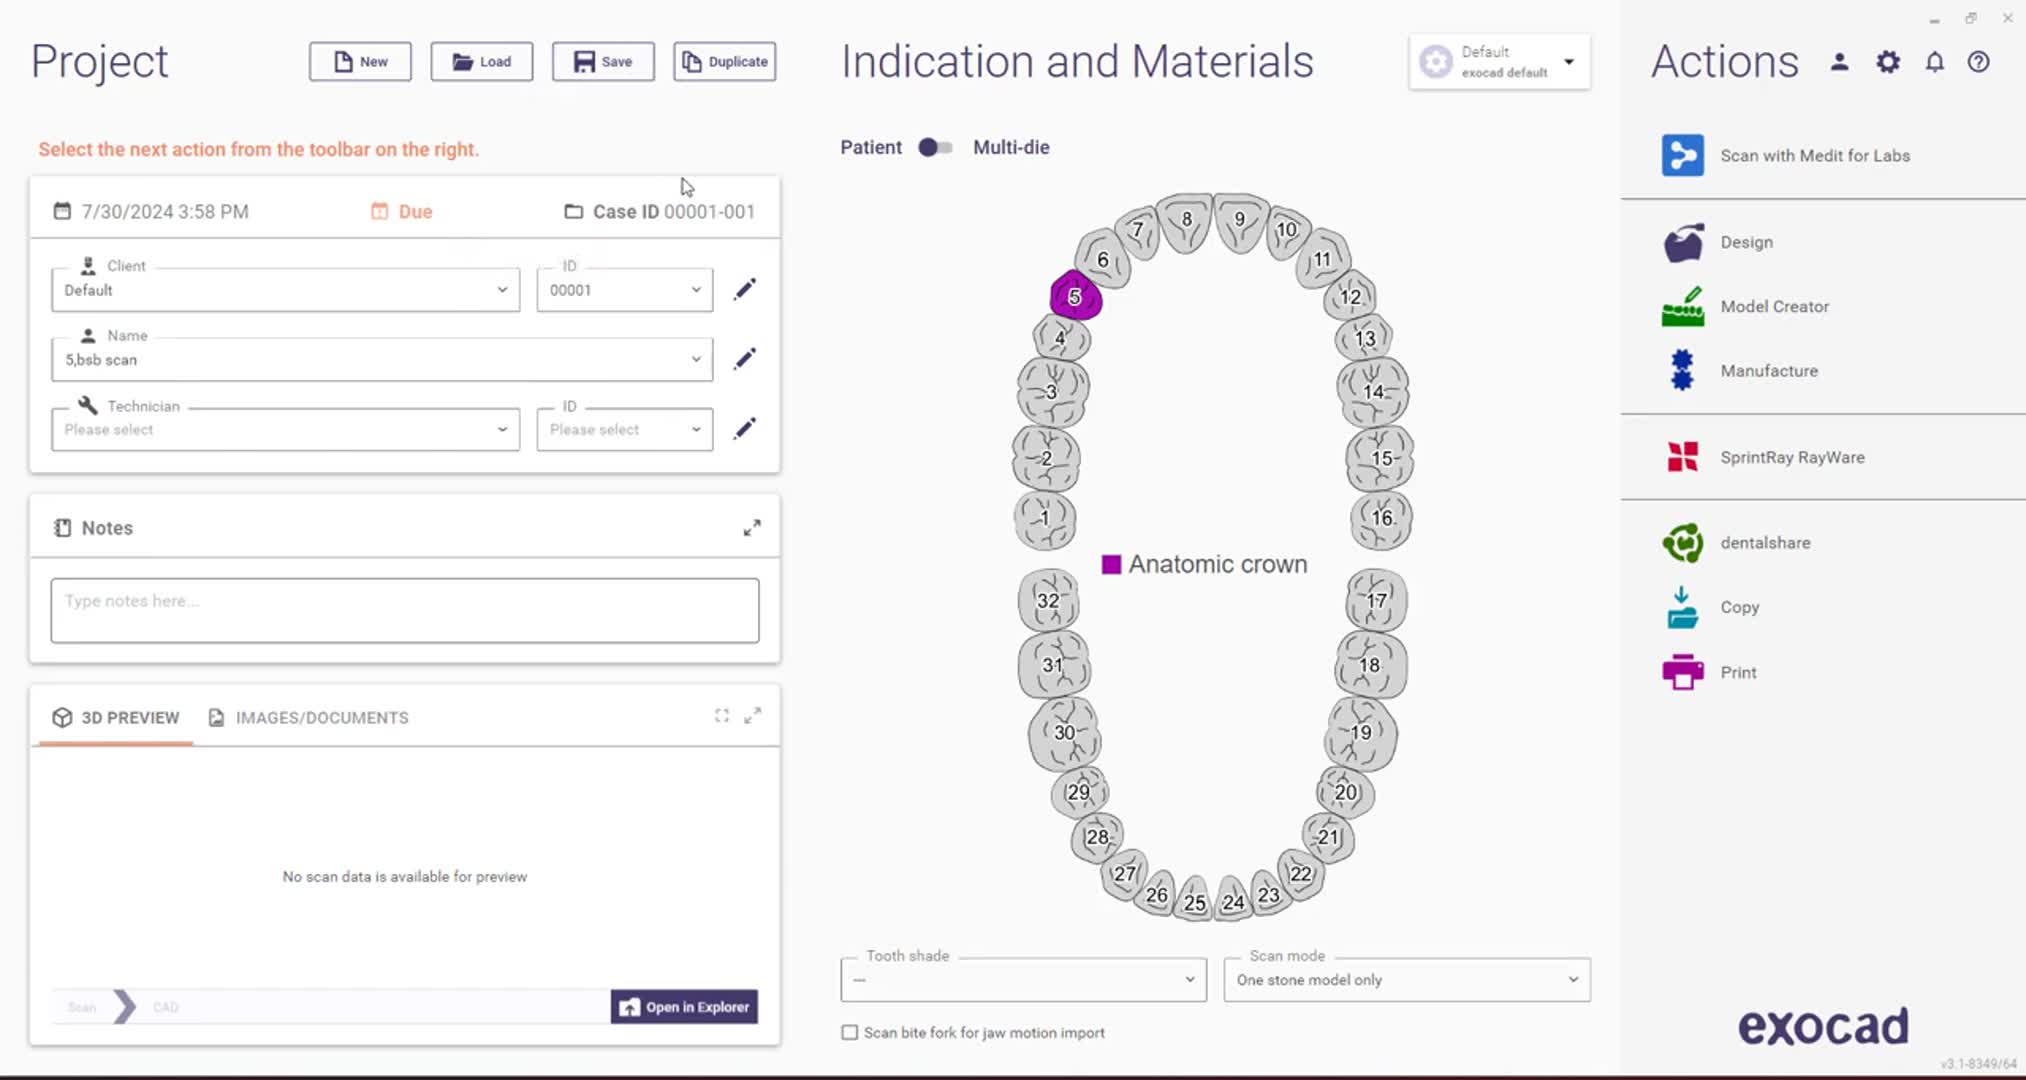Select tooth 22 in the chart

[1300, 873]
